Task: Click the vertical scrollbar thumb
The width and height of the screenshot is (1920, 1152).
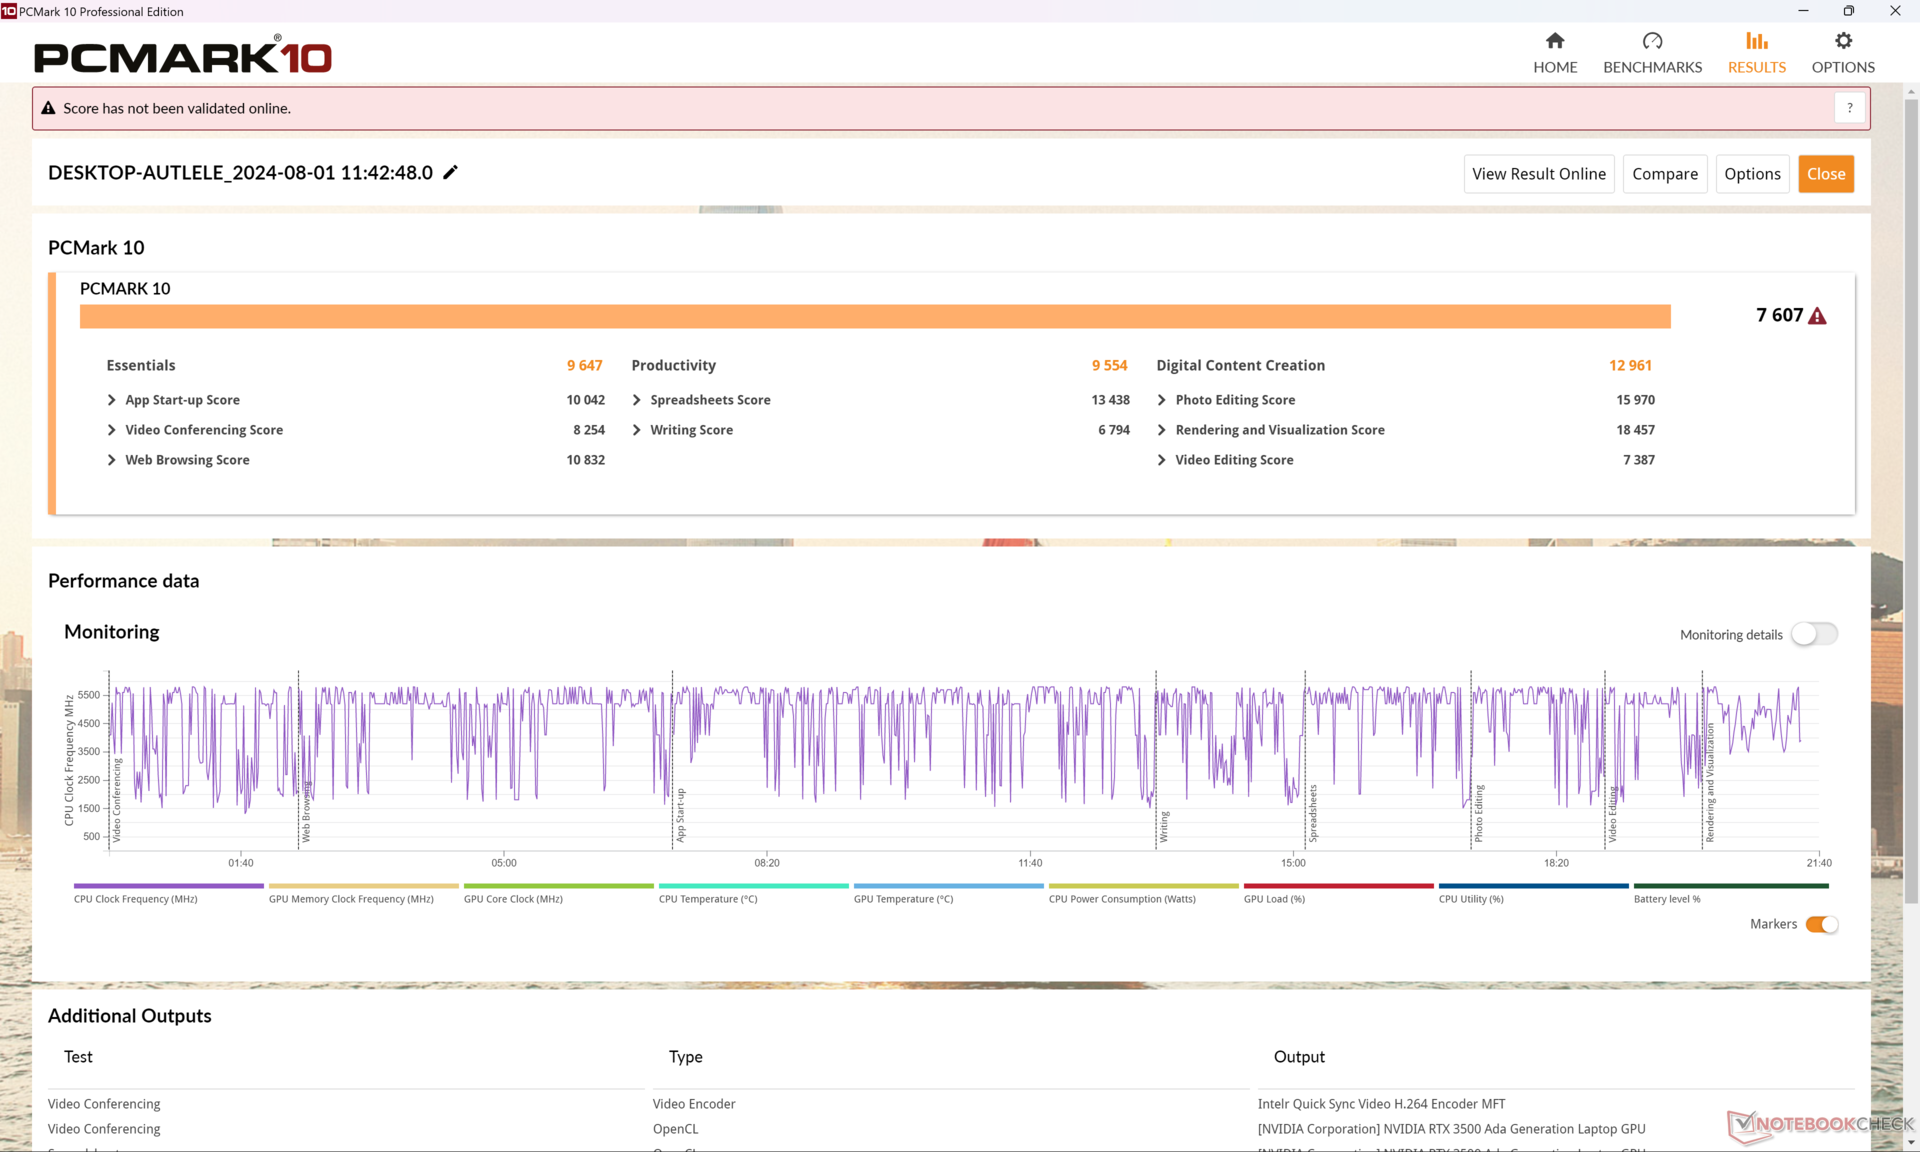Action: pyautogui.click(x=1911, y=500)
